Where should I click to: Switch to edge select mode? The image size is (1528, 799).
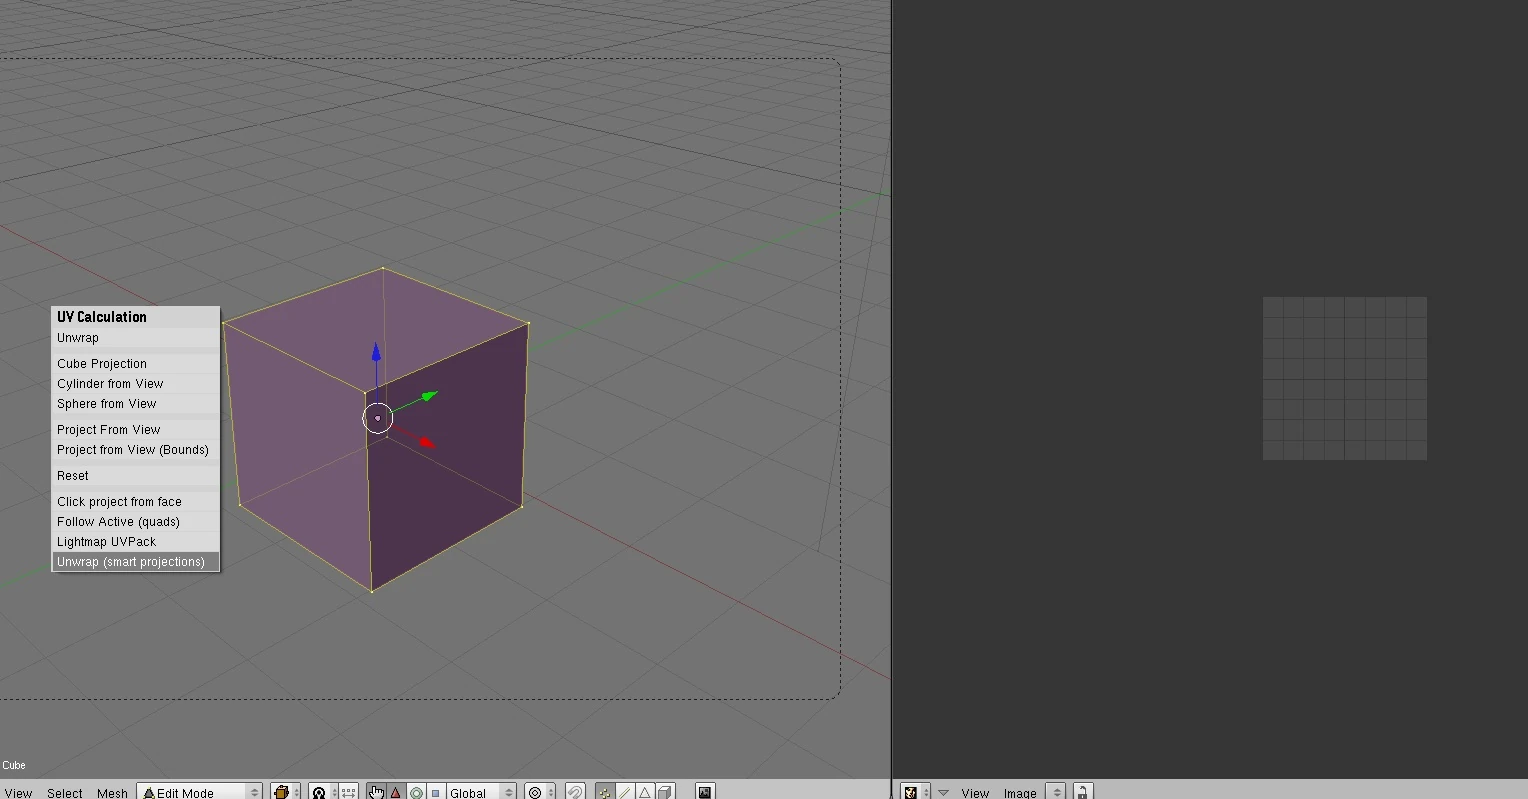624,792
